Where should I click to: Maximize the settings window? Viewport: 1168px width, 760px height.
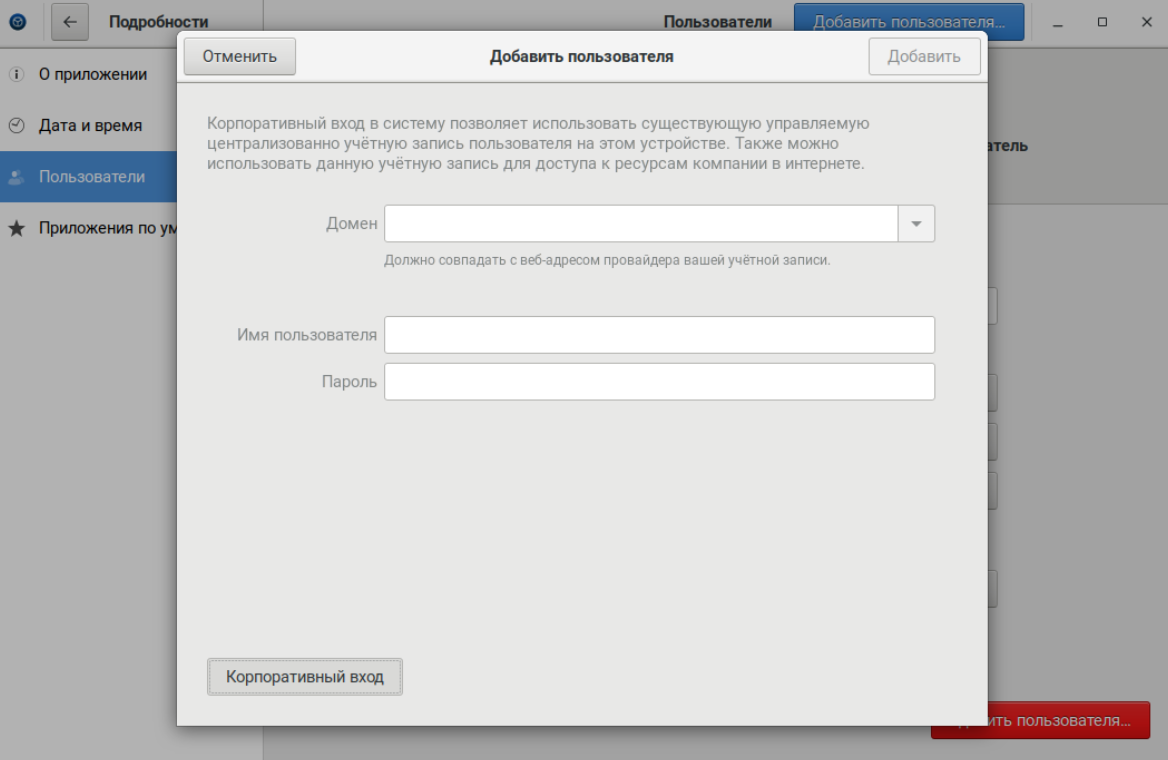pyautogui.click(x=1102, y=22)
